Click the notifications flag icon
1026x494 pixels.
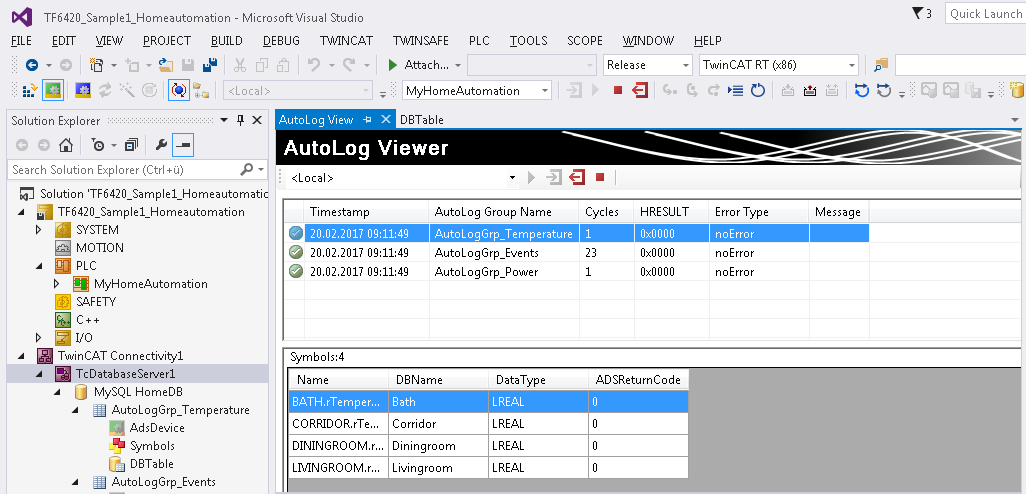[x=917, y=13]
